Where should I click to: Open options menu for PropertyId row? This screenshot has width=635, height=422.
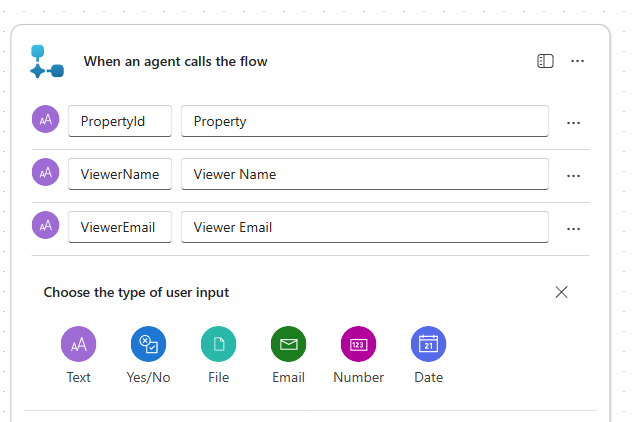click(573, 123)
